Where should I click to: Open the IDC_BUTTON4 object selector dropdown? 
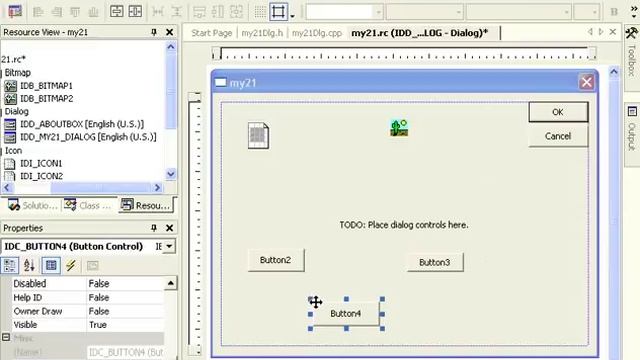169,246
